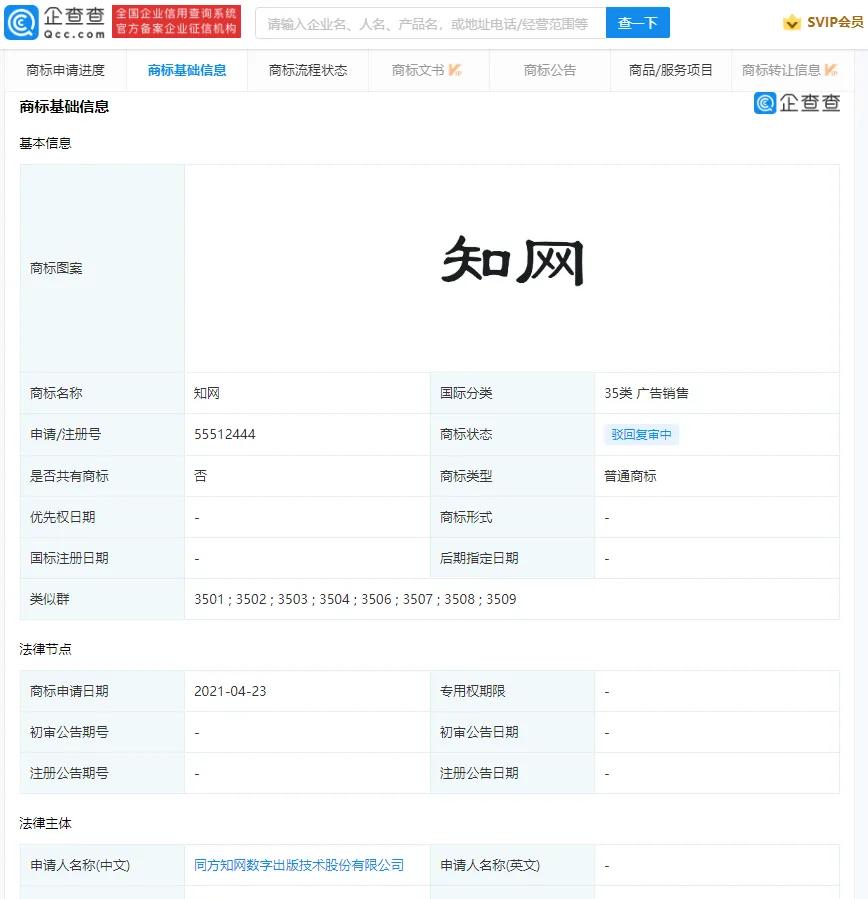868x899 pixels.
Task: Click the SVIP crown icon
Action: (x=792, y=23)
